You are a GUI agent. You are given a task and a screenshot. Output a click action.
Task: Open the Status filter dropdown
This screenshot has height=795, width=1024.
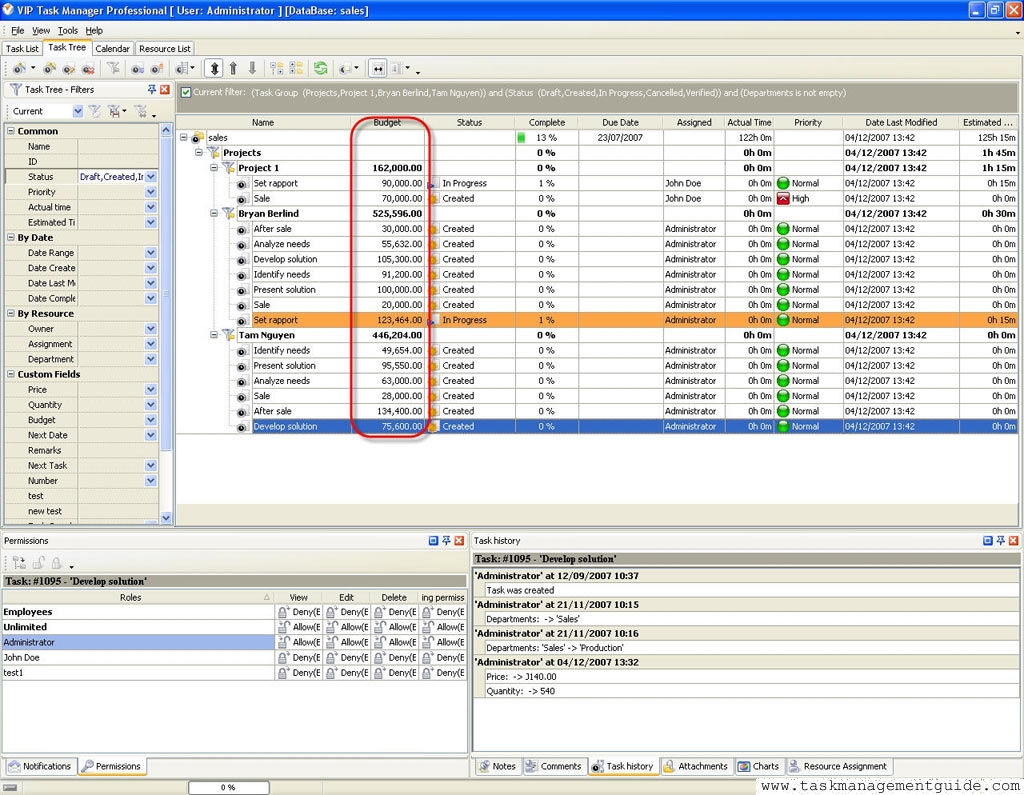tap(151, 177)
